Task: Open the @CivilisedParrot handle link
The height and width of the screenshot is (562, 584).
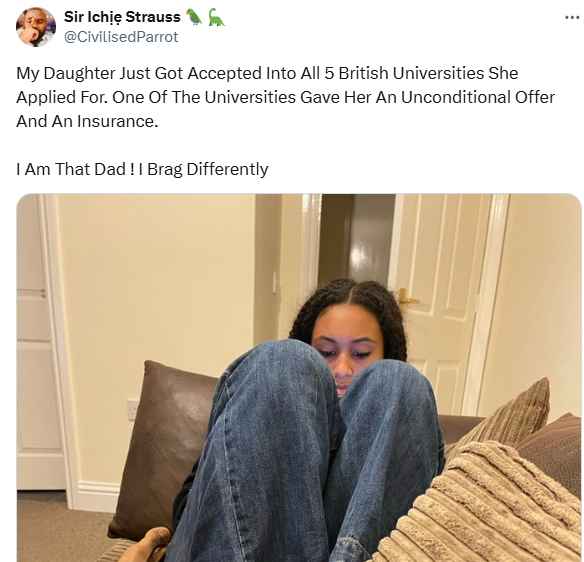Action: (x=121, y=37)
